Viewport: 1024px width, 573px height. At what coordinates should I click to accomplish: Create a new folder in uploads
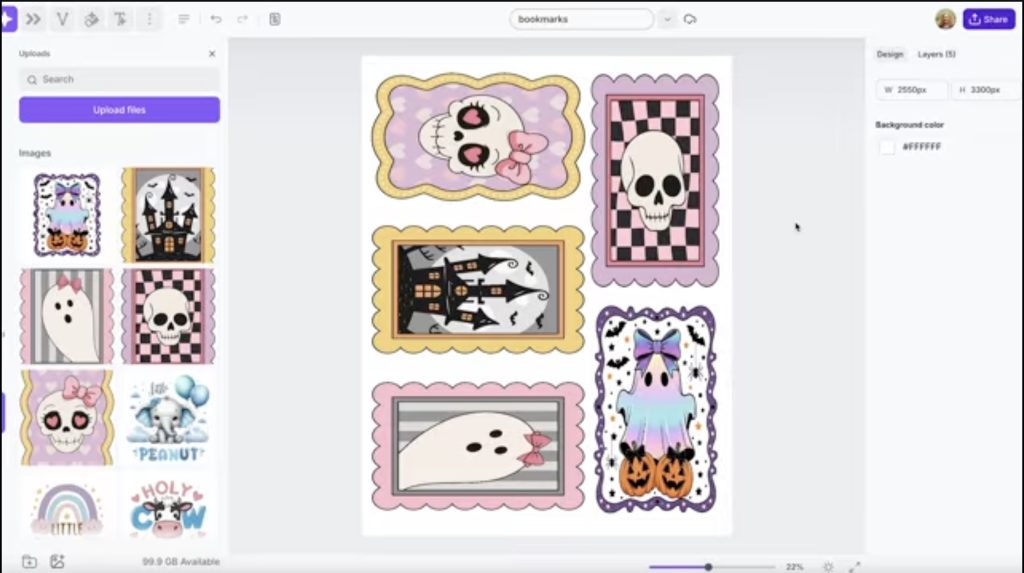coord(29,561)
